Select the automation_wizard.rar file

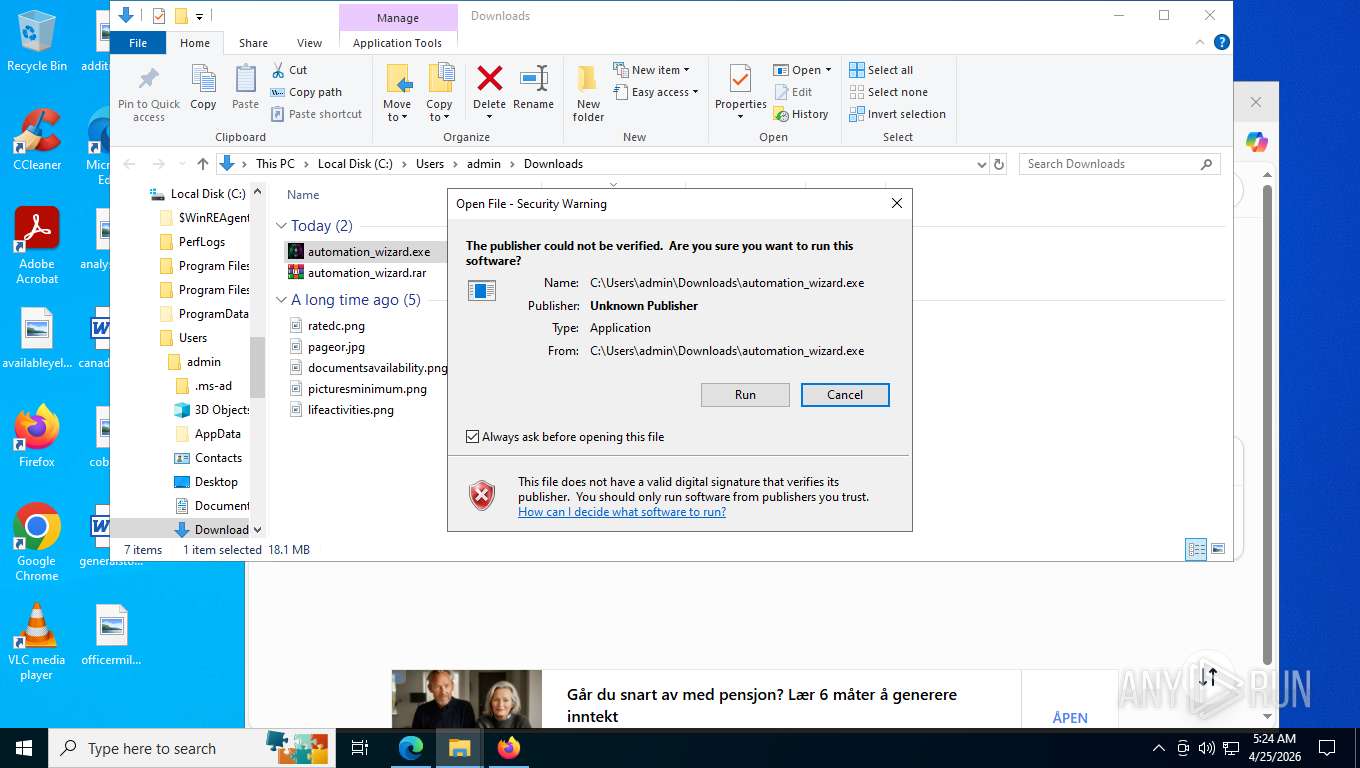[367, 272]
